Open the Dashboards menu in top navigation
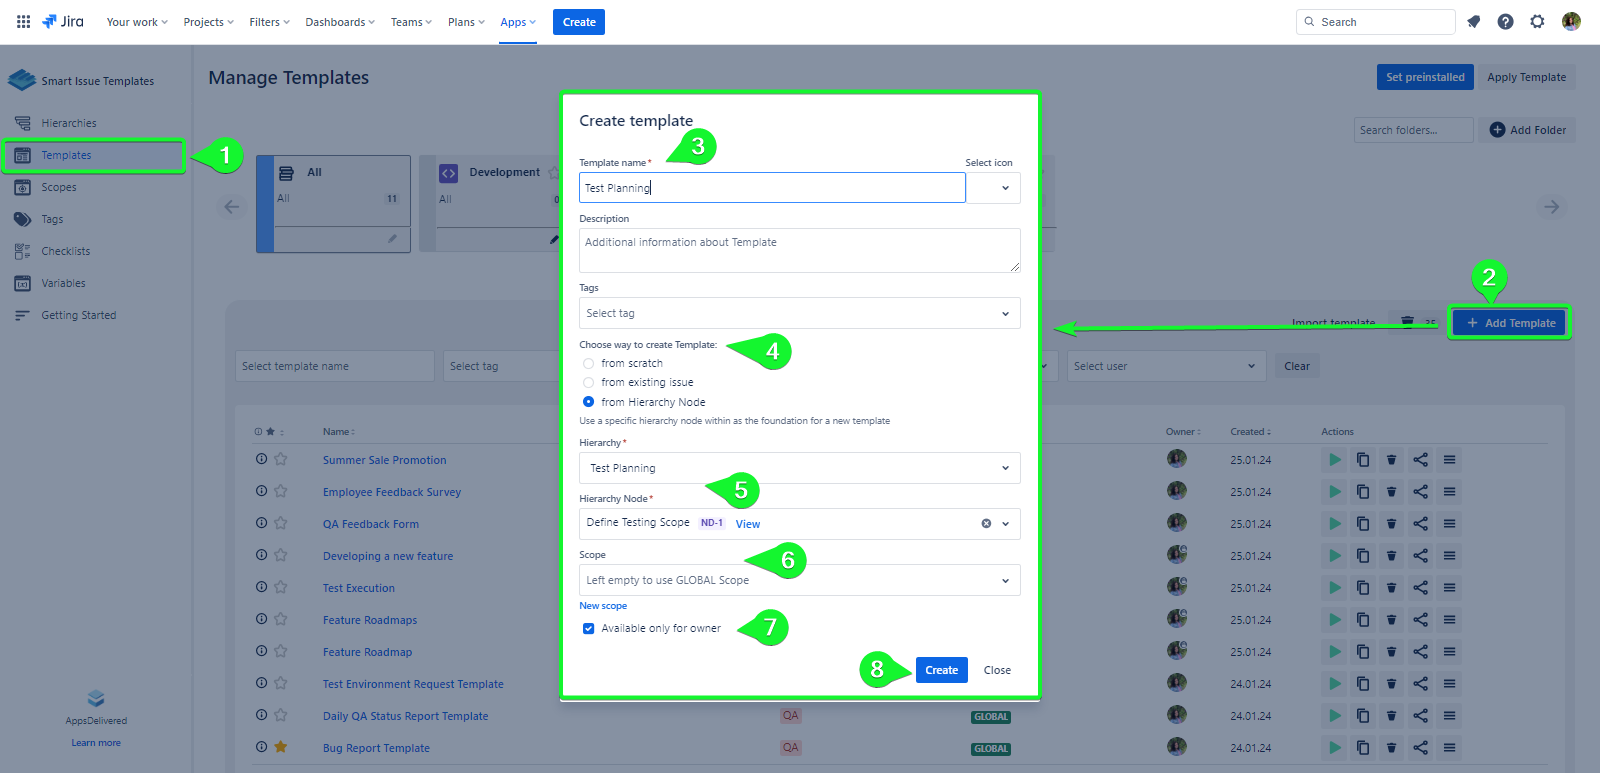Screen dimensions: 1600x773 coord(340,22)
